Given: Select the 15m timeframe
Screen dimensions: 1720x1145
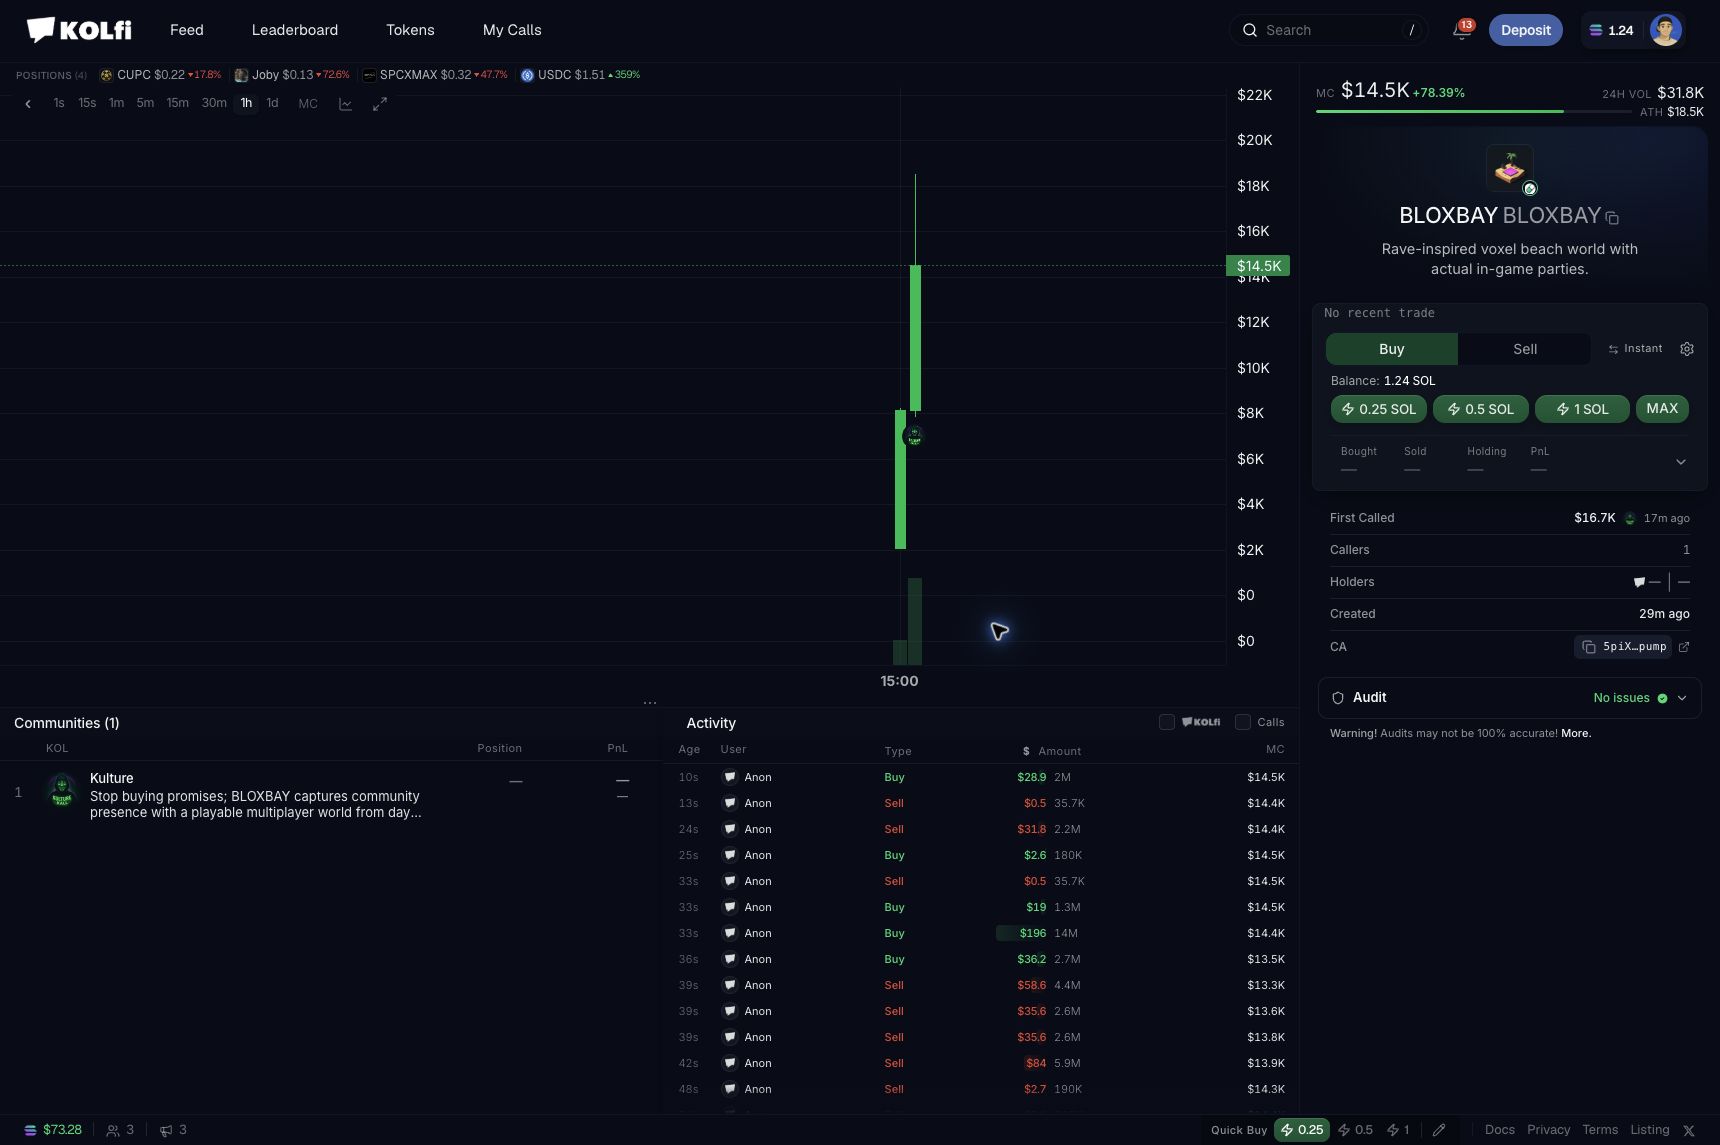Looking at the screenshot, I should click(x=177, y=103).
